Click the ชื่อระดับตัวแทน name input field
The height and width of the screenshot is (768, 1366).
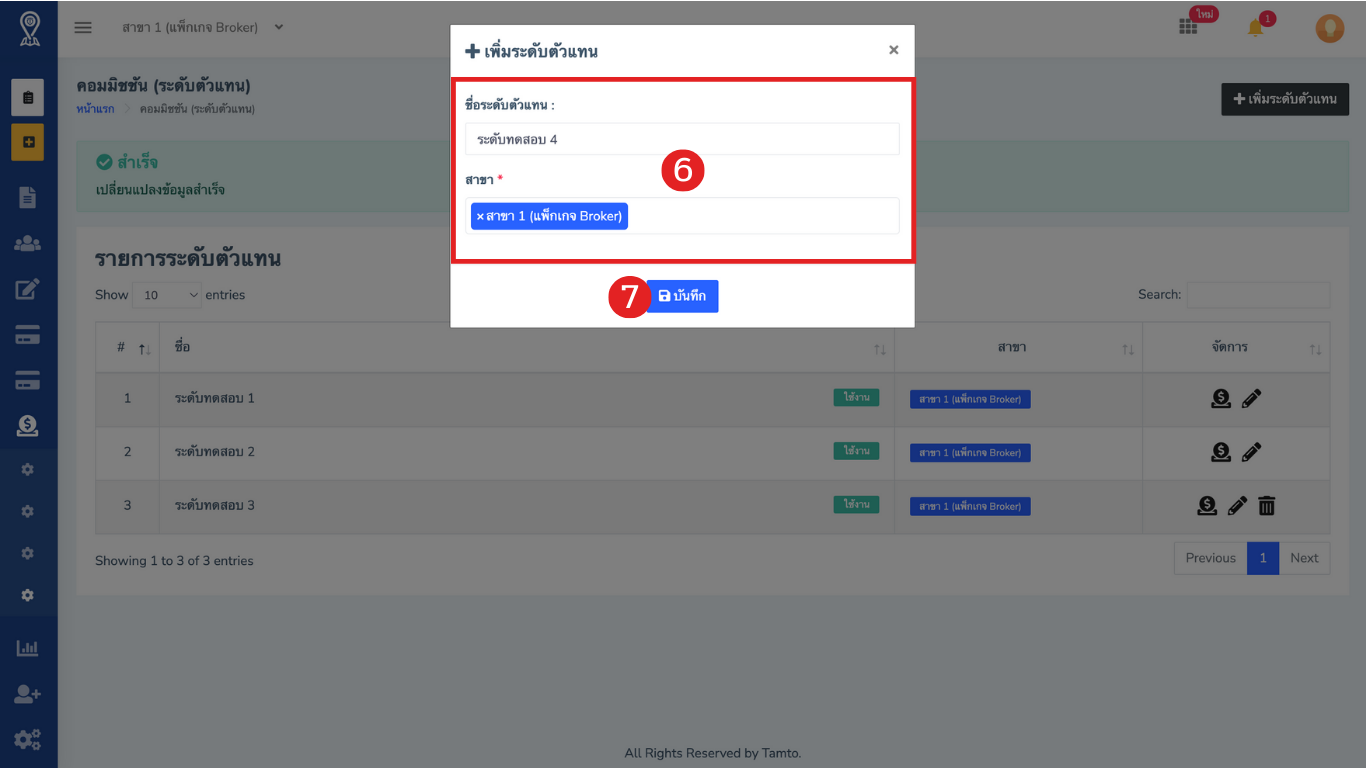[x=682, y=139]
